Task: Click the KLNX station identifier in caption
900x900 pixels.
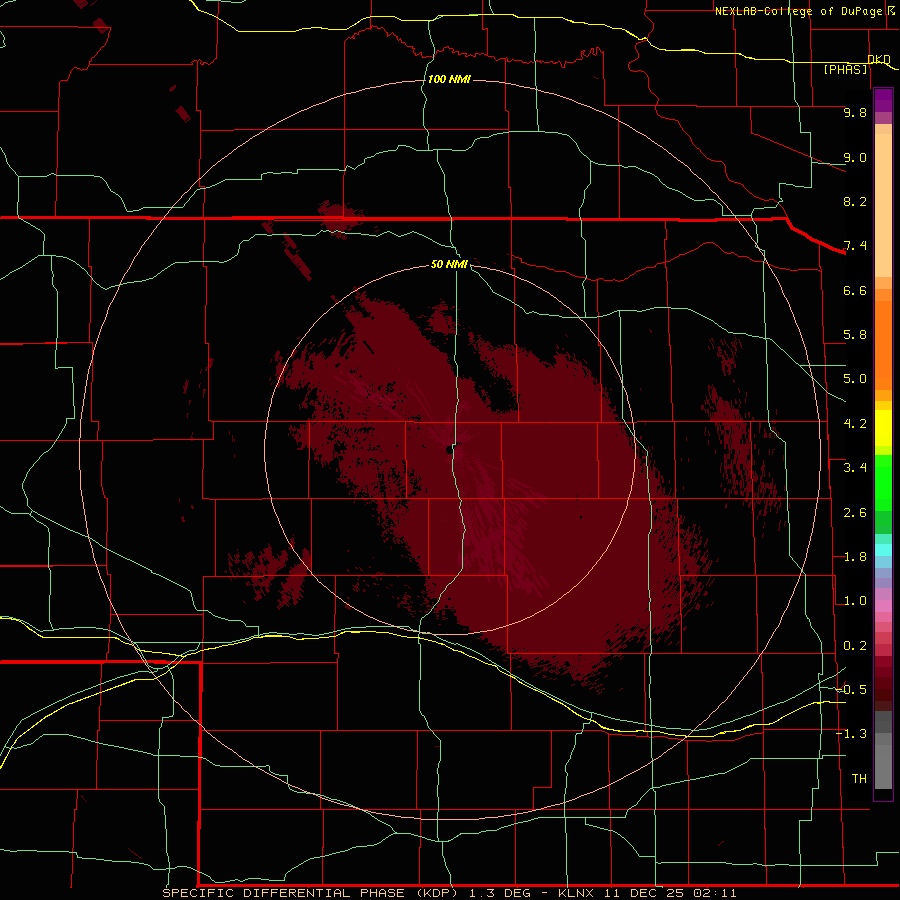Action: 576,893
